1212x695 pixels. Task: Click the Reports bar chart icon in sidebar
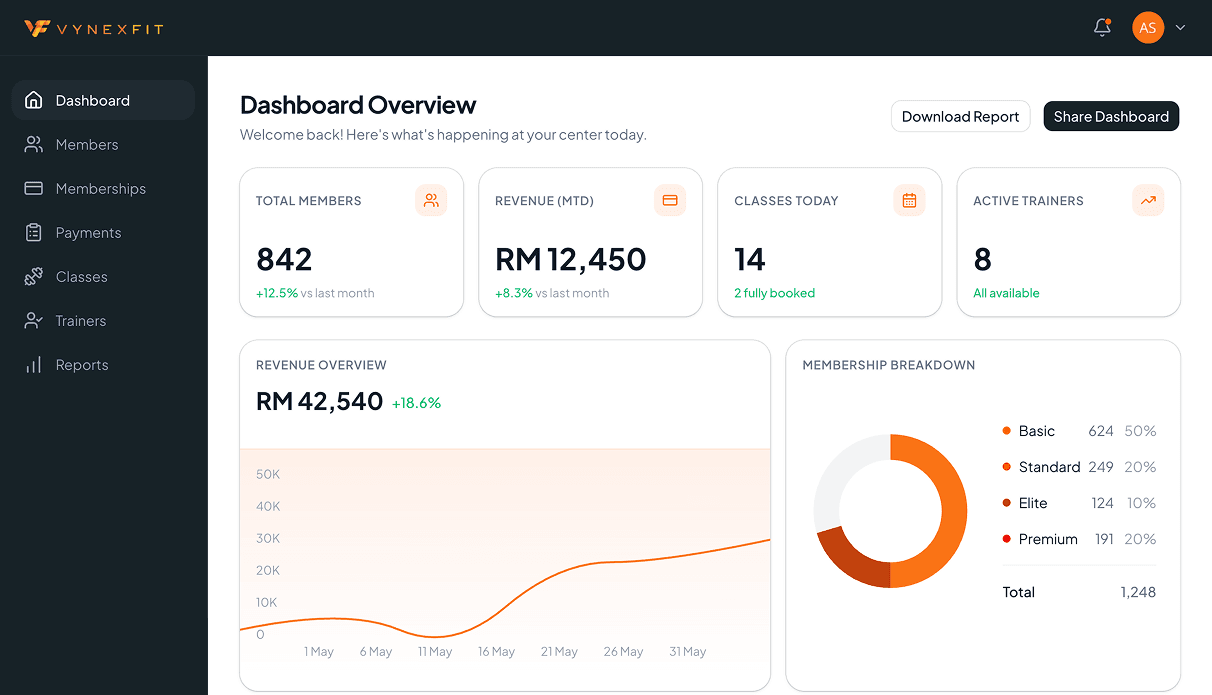click(x=34, y=364)
